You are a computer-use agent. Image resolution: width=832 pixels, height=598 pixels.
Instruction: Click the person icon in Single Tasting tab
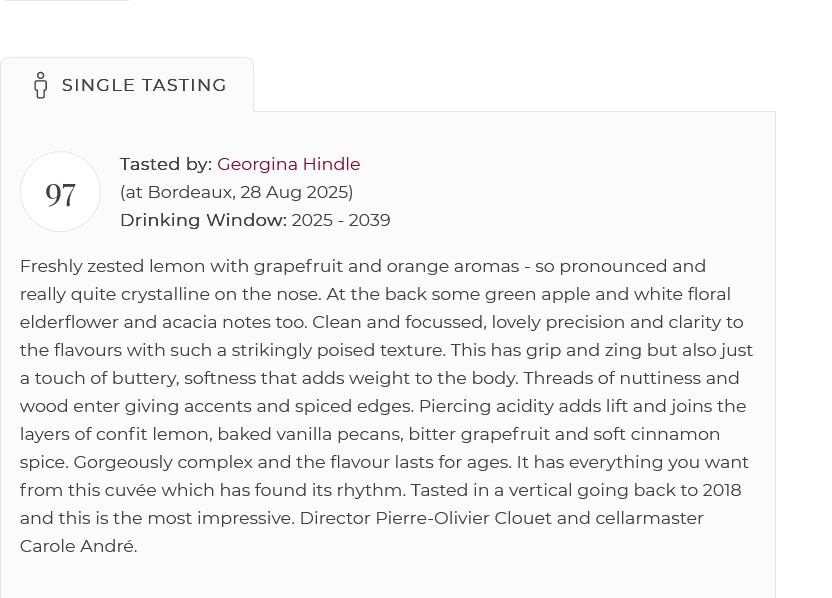tap(40, 85)
